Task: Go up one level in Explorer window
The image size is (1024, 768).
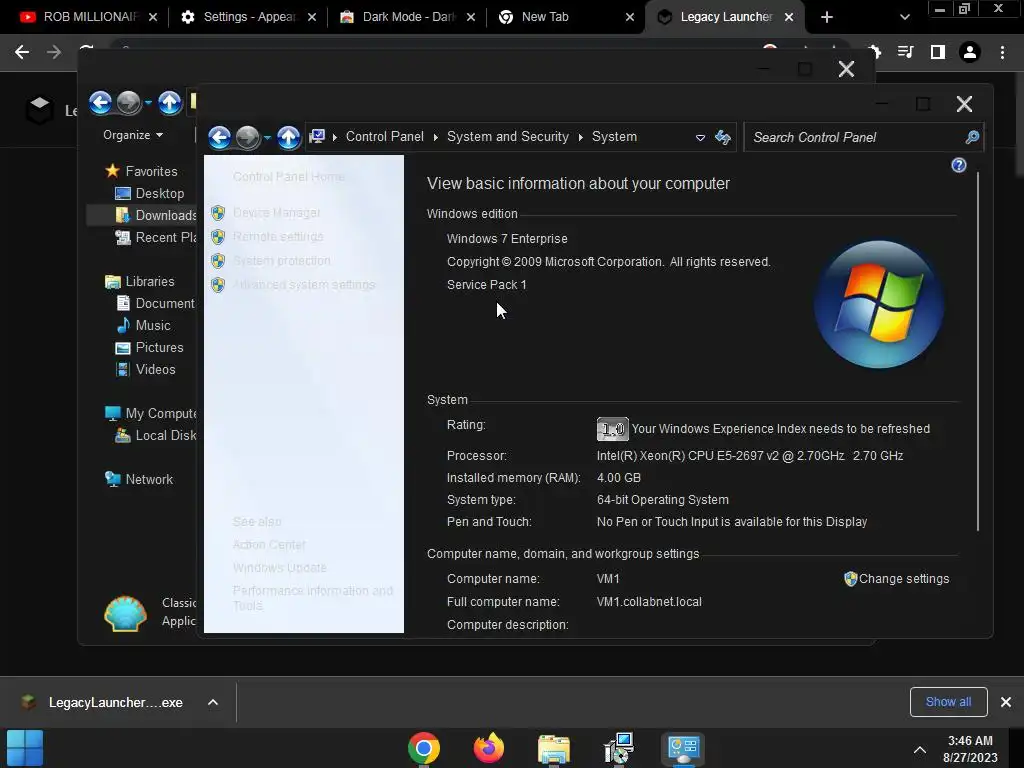Action: (169, 103)
